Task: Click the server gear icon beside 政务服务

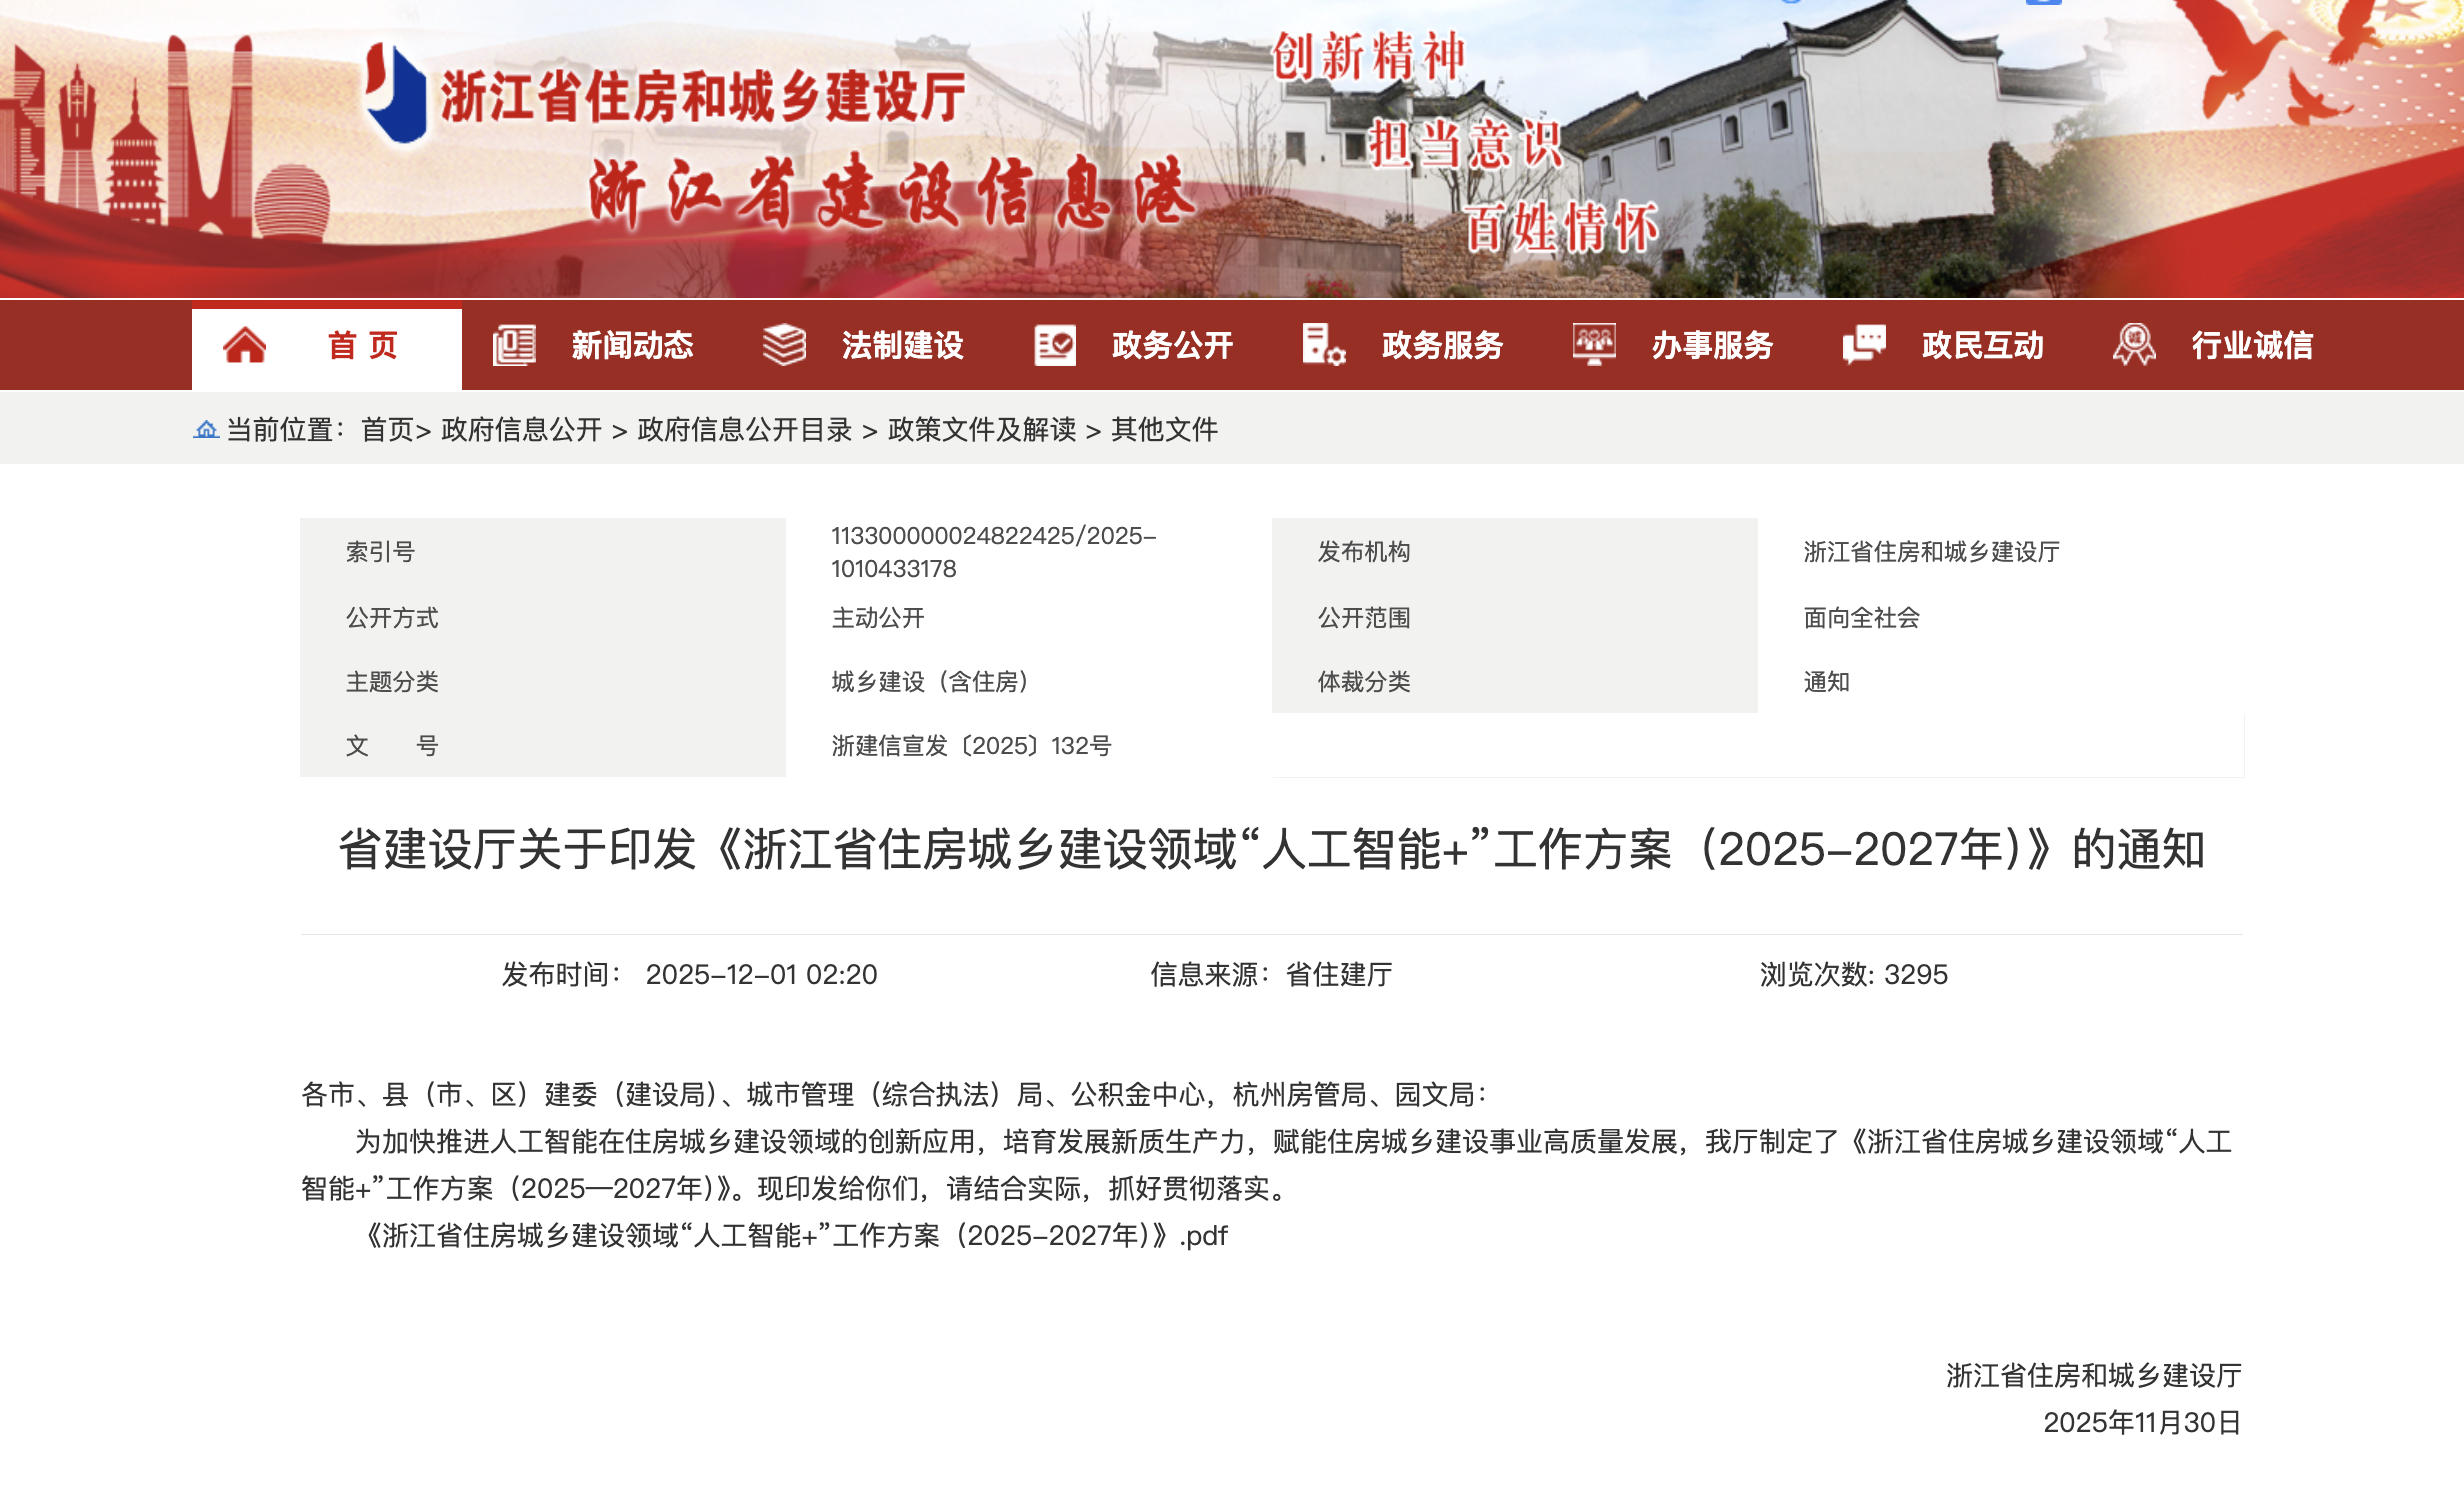Action: (1323, 346)
